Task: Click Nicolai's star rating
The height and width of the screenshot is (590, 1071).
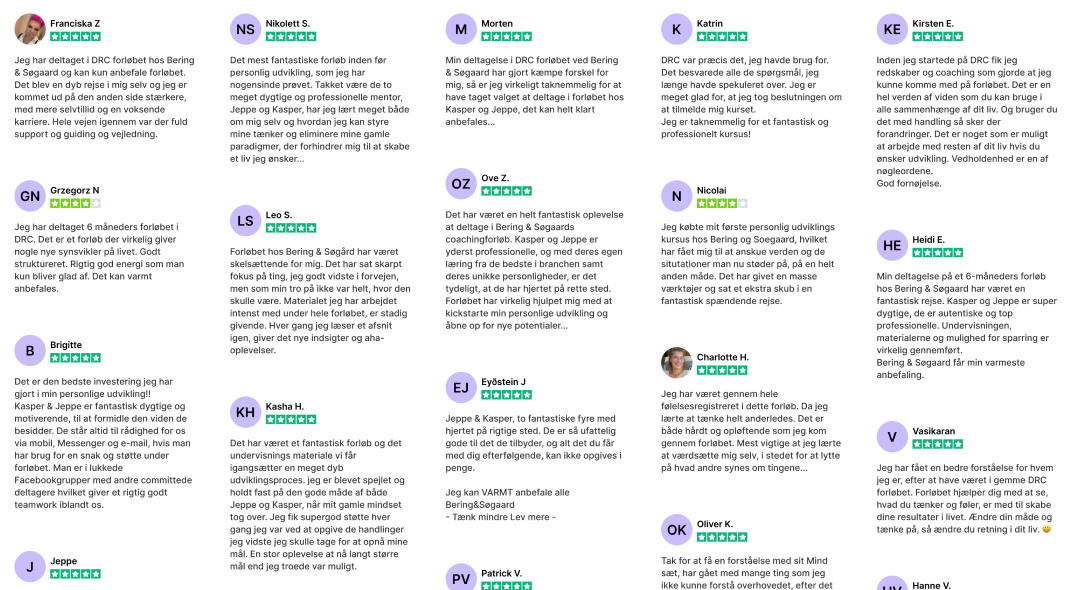Action: click(722, 203)
